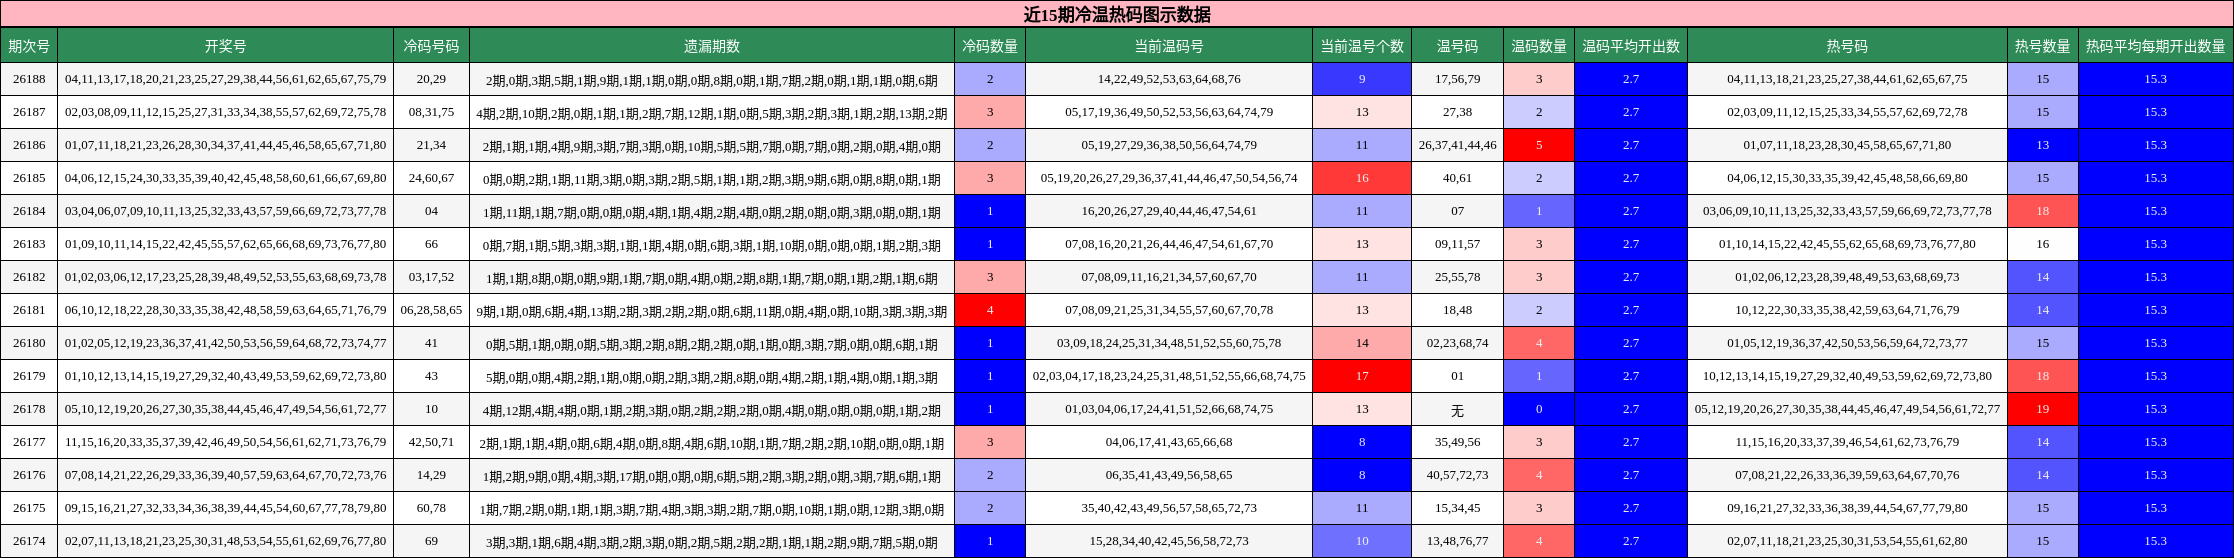Image resolution: width=2234 pixels, height=558 pixels.
Task: Click blue warm code count 0 in row 26178
Action: pos(1539,409)
